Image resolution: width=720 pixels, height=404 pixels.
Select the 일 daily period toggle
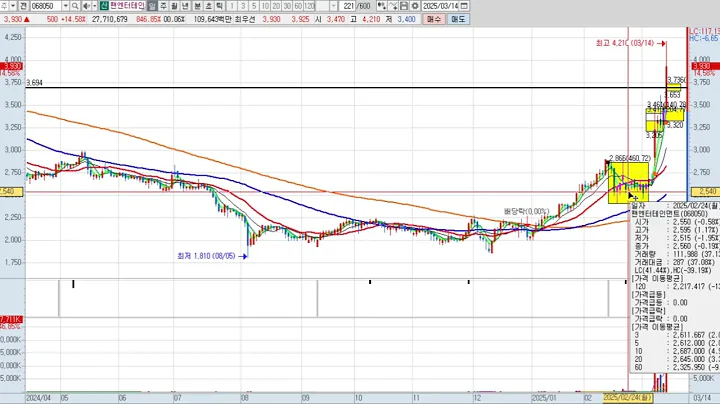pyautogui.click(x=152, y=6)
